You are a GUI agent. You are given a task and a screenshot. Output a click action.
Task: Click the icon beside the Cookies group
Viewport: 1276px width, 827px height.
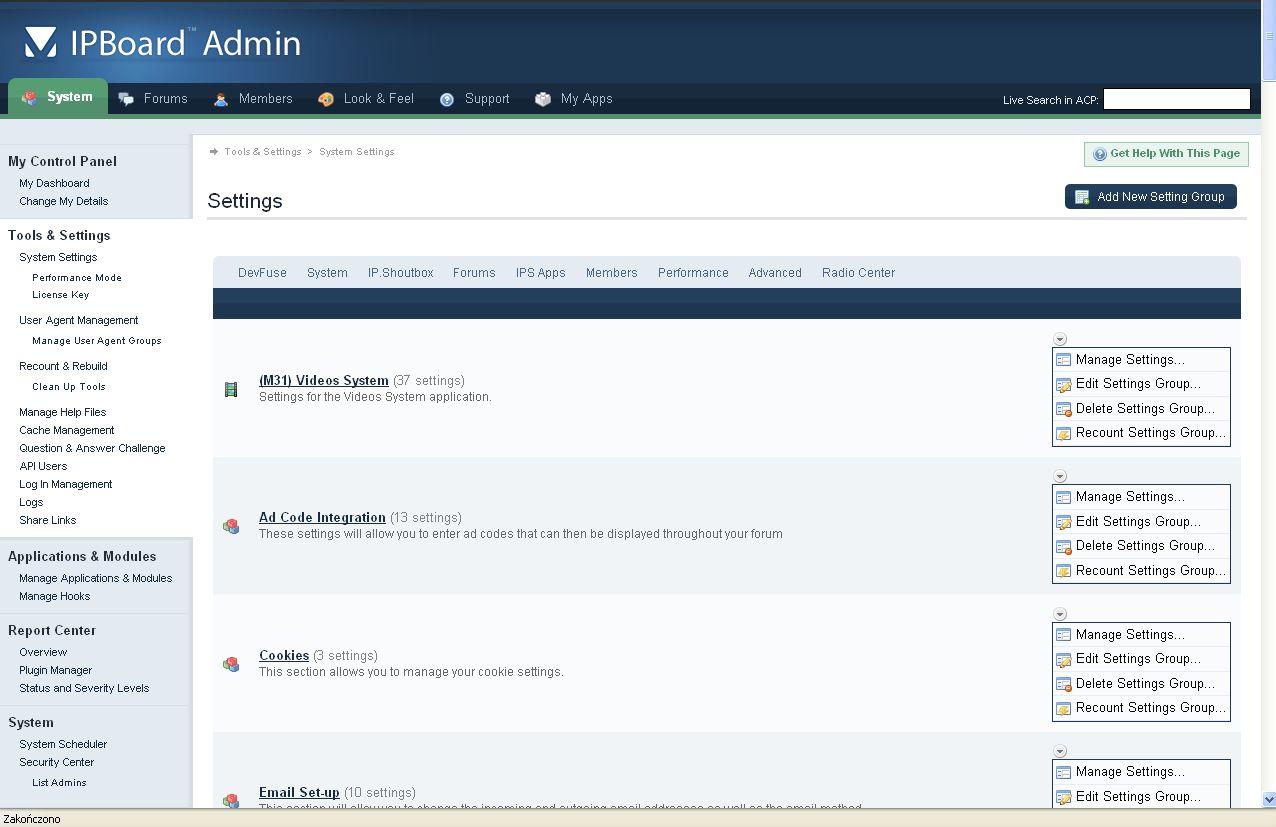[x=231, y=664]
